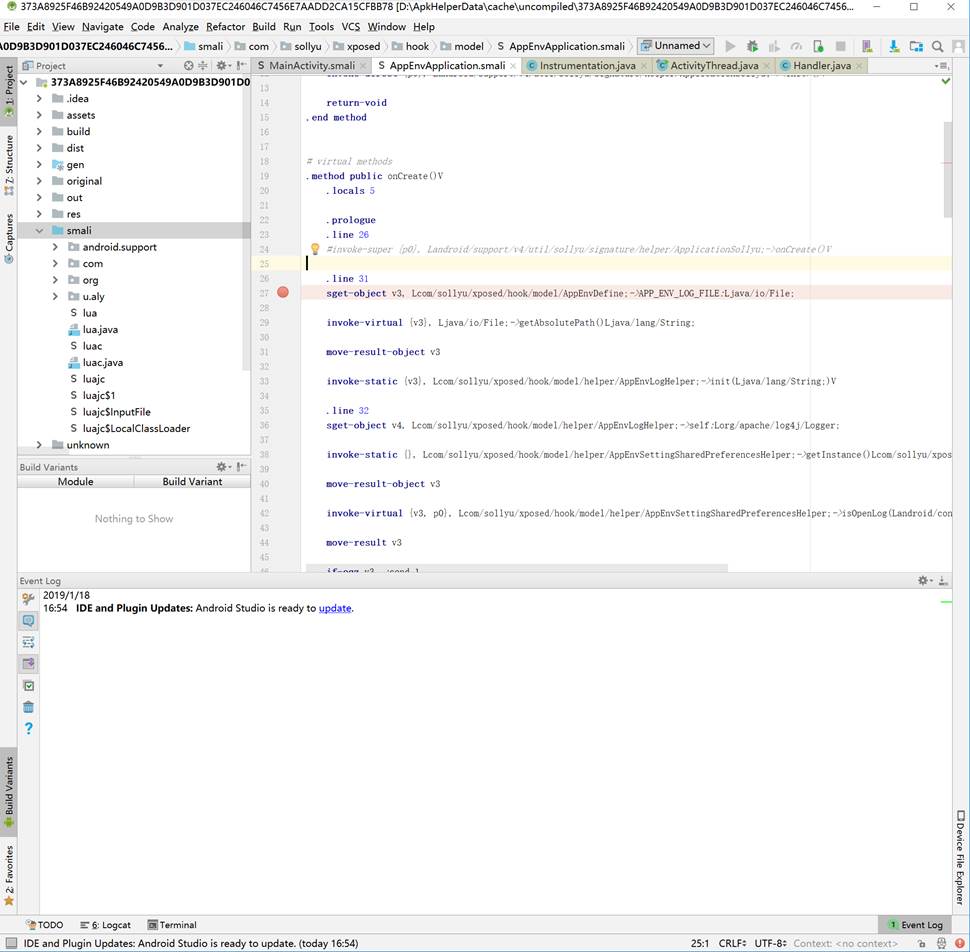Close the ActivityThread.java tab
This screenshot has width=970, height=952.
766,66
